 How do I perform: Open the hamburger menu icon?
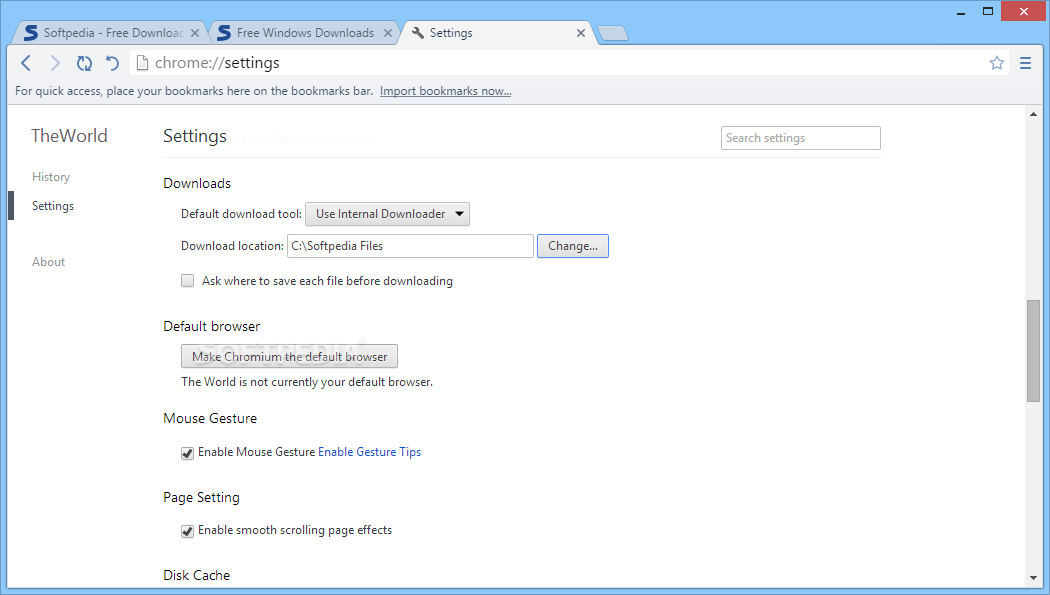point(1025,63)
